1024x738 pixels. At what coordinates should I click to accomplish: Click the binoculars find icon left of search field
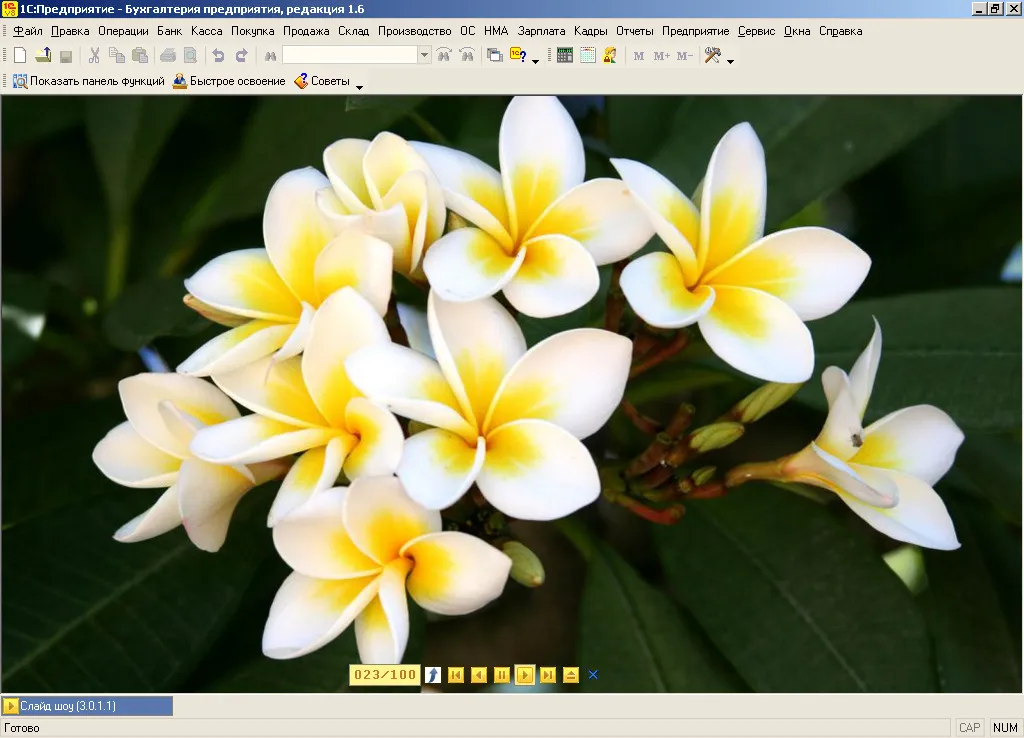(270, 57)
